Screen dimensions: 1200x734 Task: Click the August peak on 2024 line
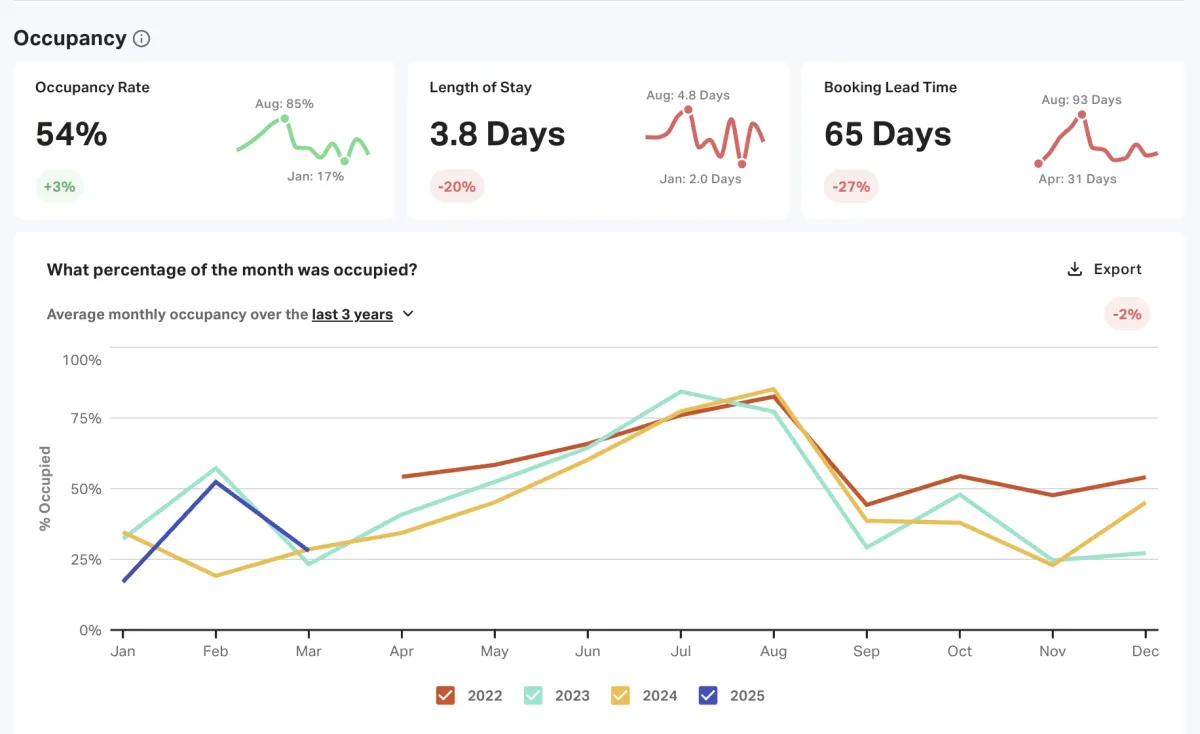pos(773,389)
